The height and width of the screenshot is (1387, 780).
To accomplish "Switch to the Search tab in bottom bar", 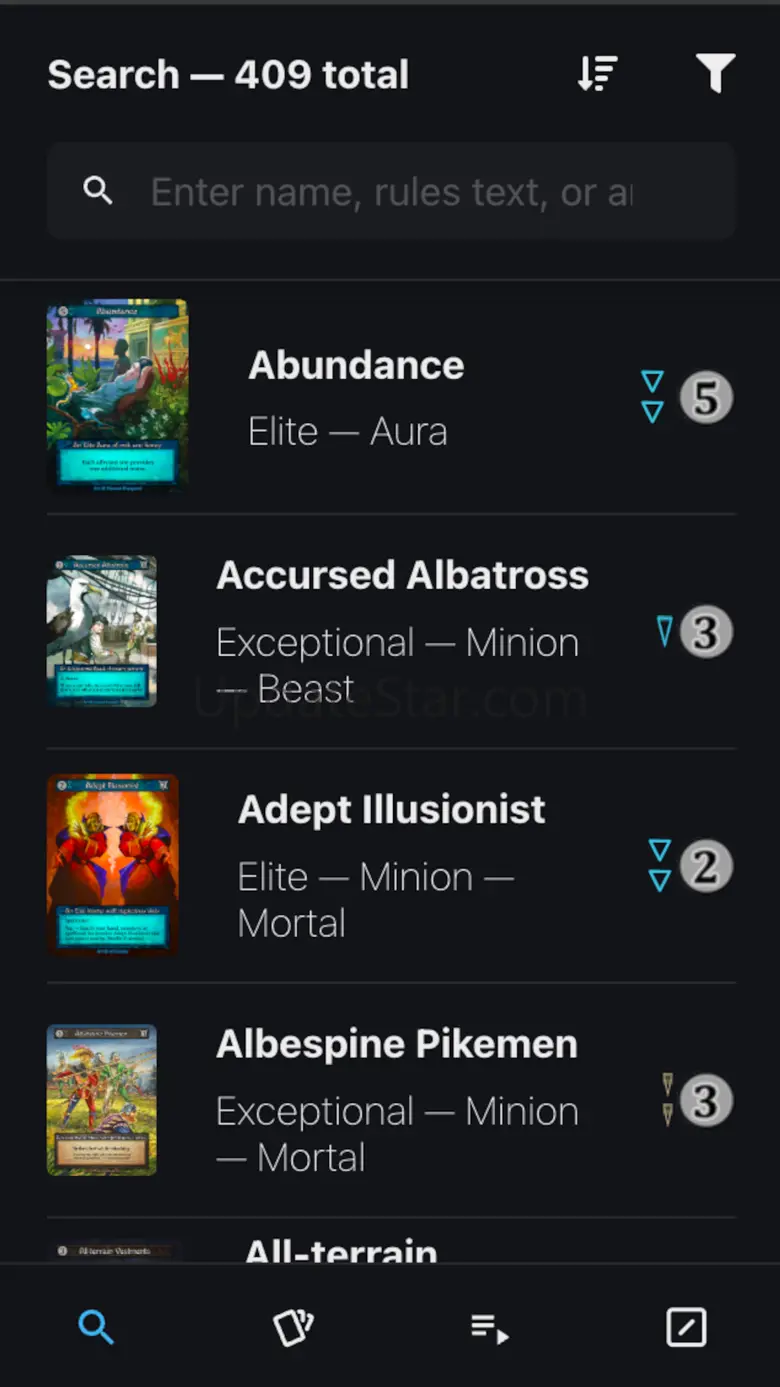I will [x=96, y=1328].
